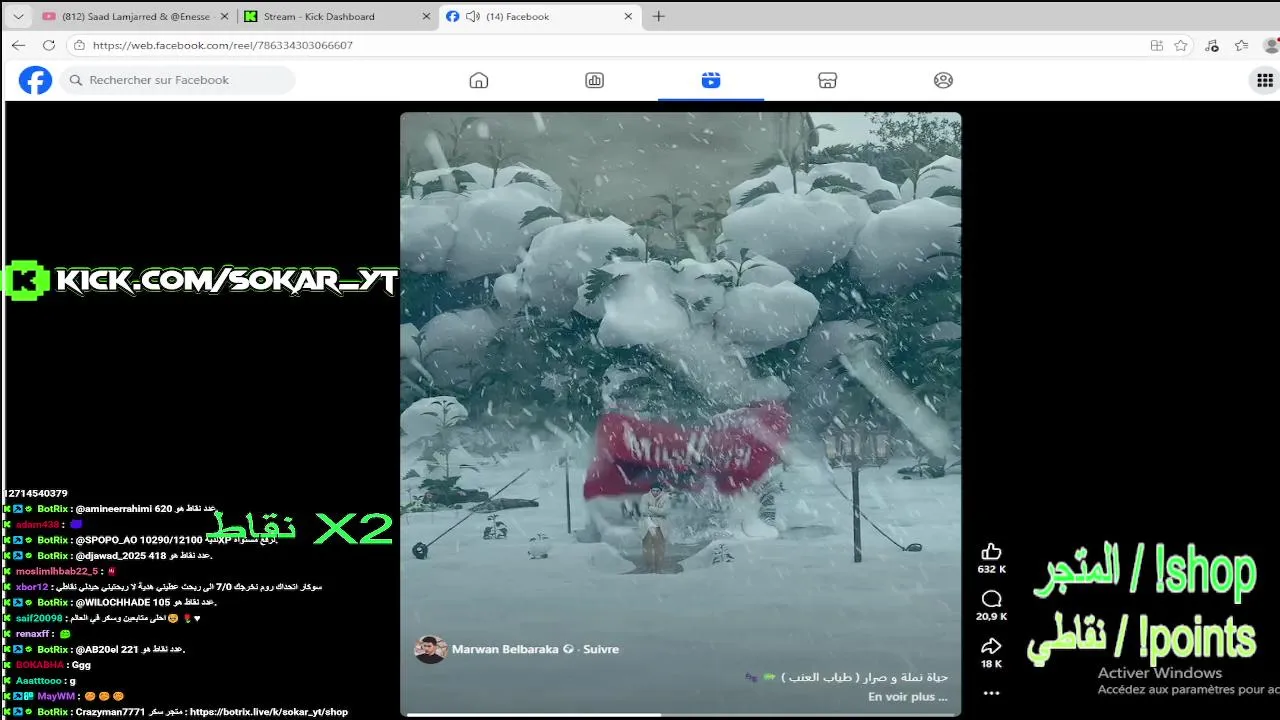
Task: Open the Marketplace storefront icon
Action: [827, 80]
